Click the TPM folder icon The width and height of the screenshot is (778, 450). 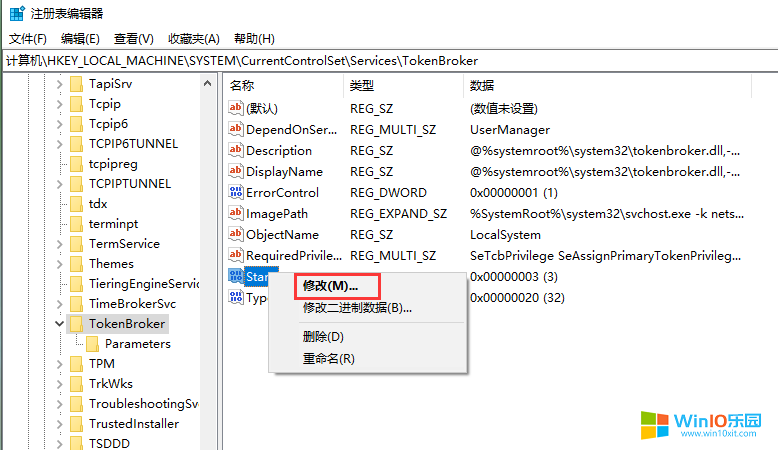tap(76, 364)
